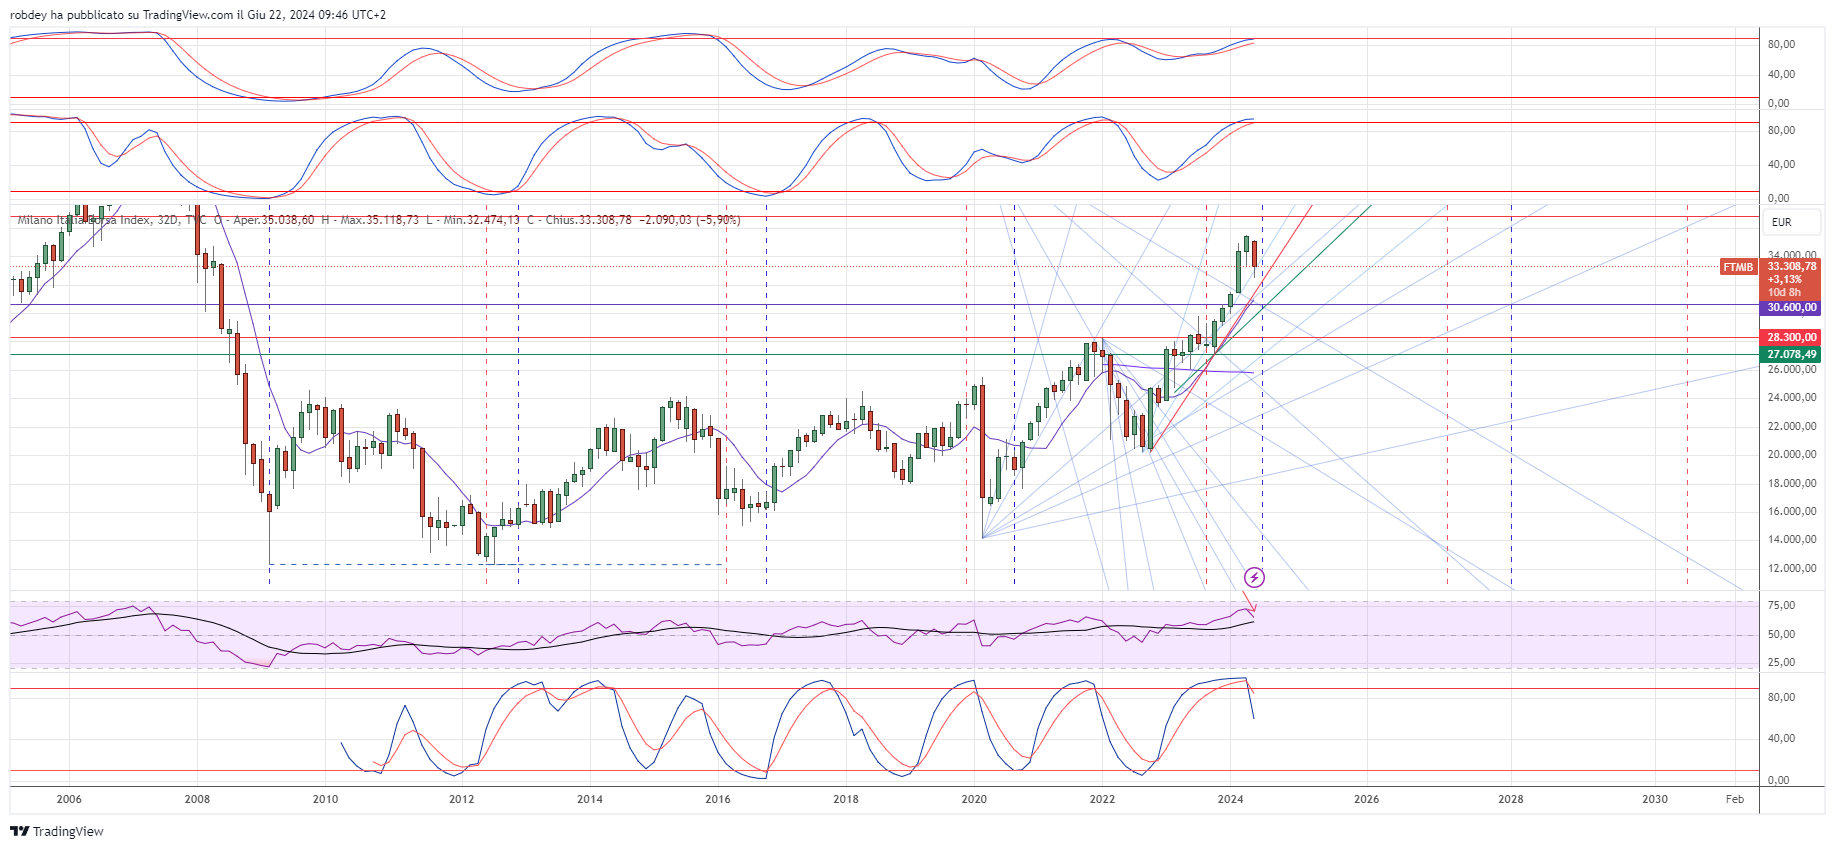
Task: Click the 2018 label on time axis
Action: click(x=846, y=799)
